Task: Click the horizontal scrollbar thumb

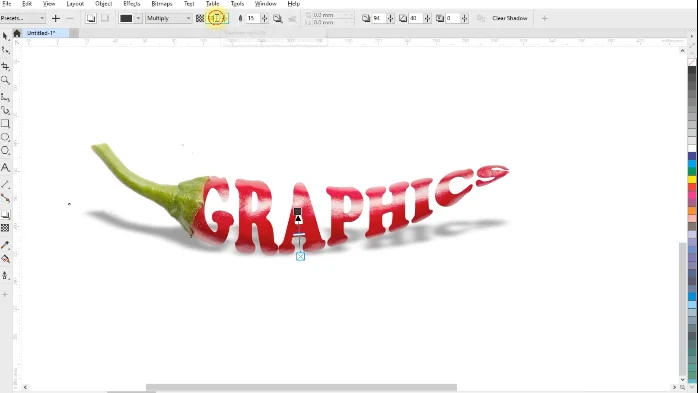Action: pyautogui.click(x=301, y=387)
